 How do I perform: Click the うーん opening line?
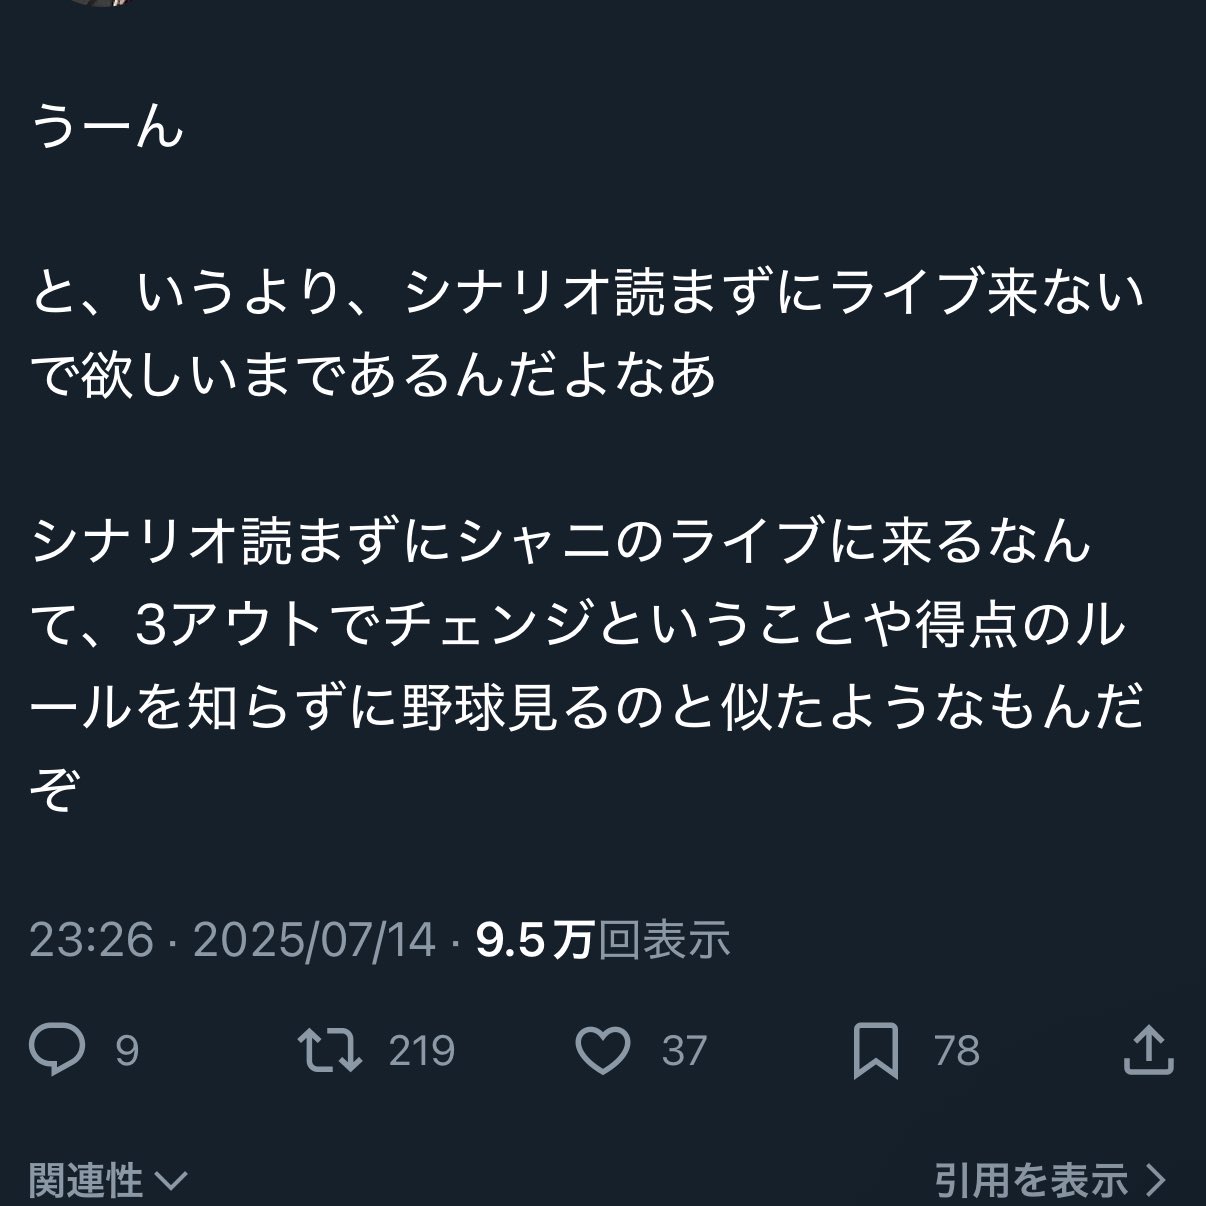coord(108,129)
